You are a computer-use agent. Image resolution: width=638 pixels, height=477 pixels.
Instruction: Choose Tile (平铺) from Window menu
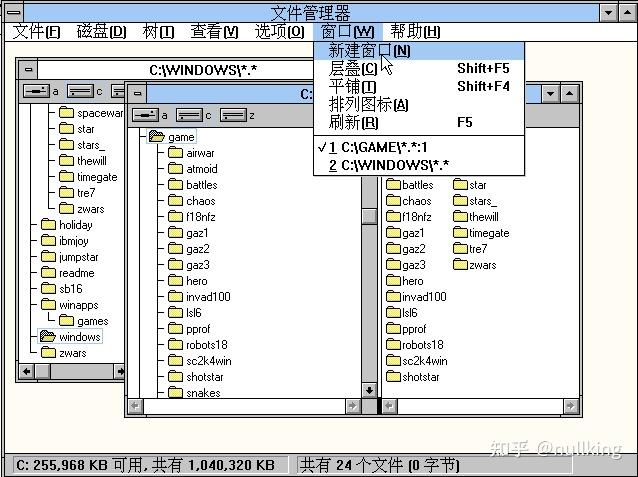[x=419, y=87]
